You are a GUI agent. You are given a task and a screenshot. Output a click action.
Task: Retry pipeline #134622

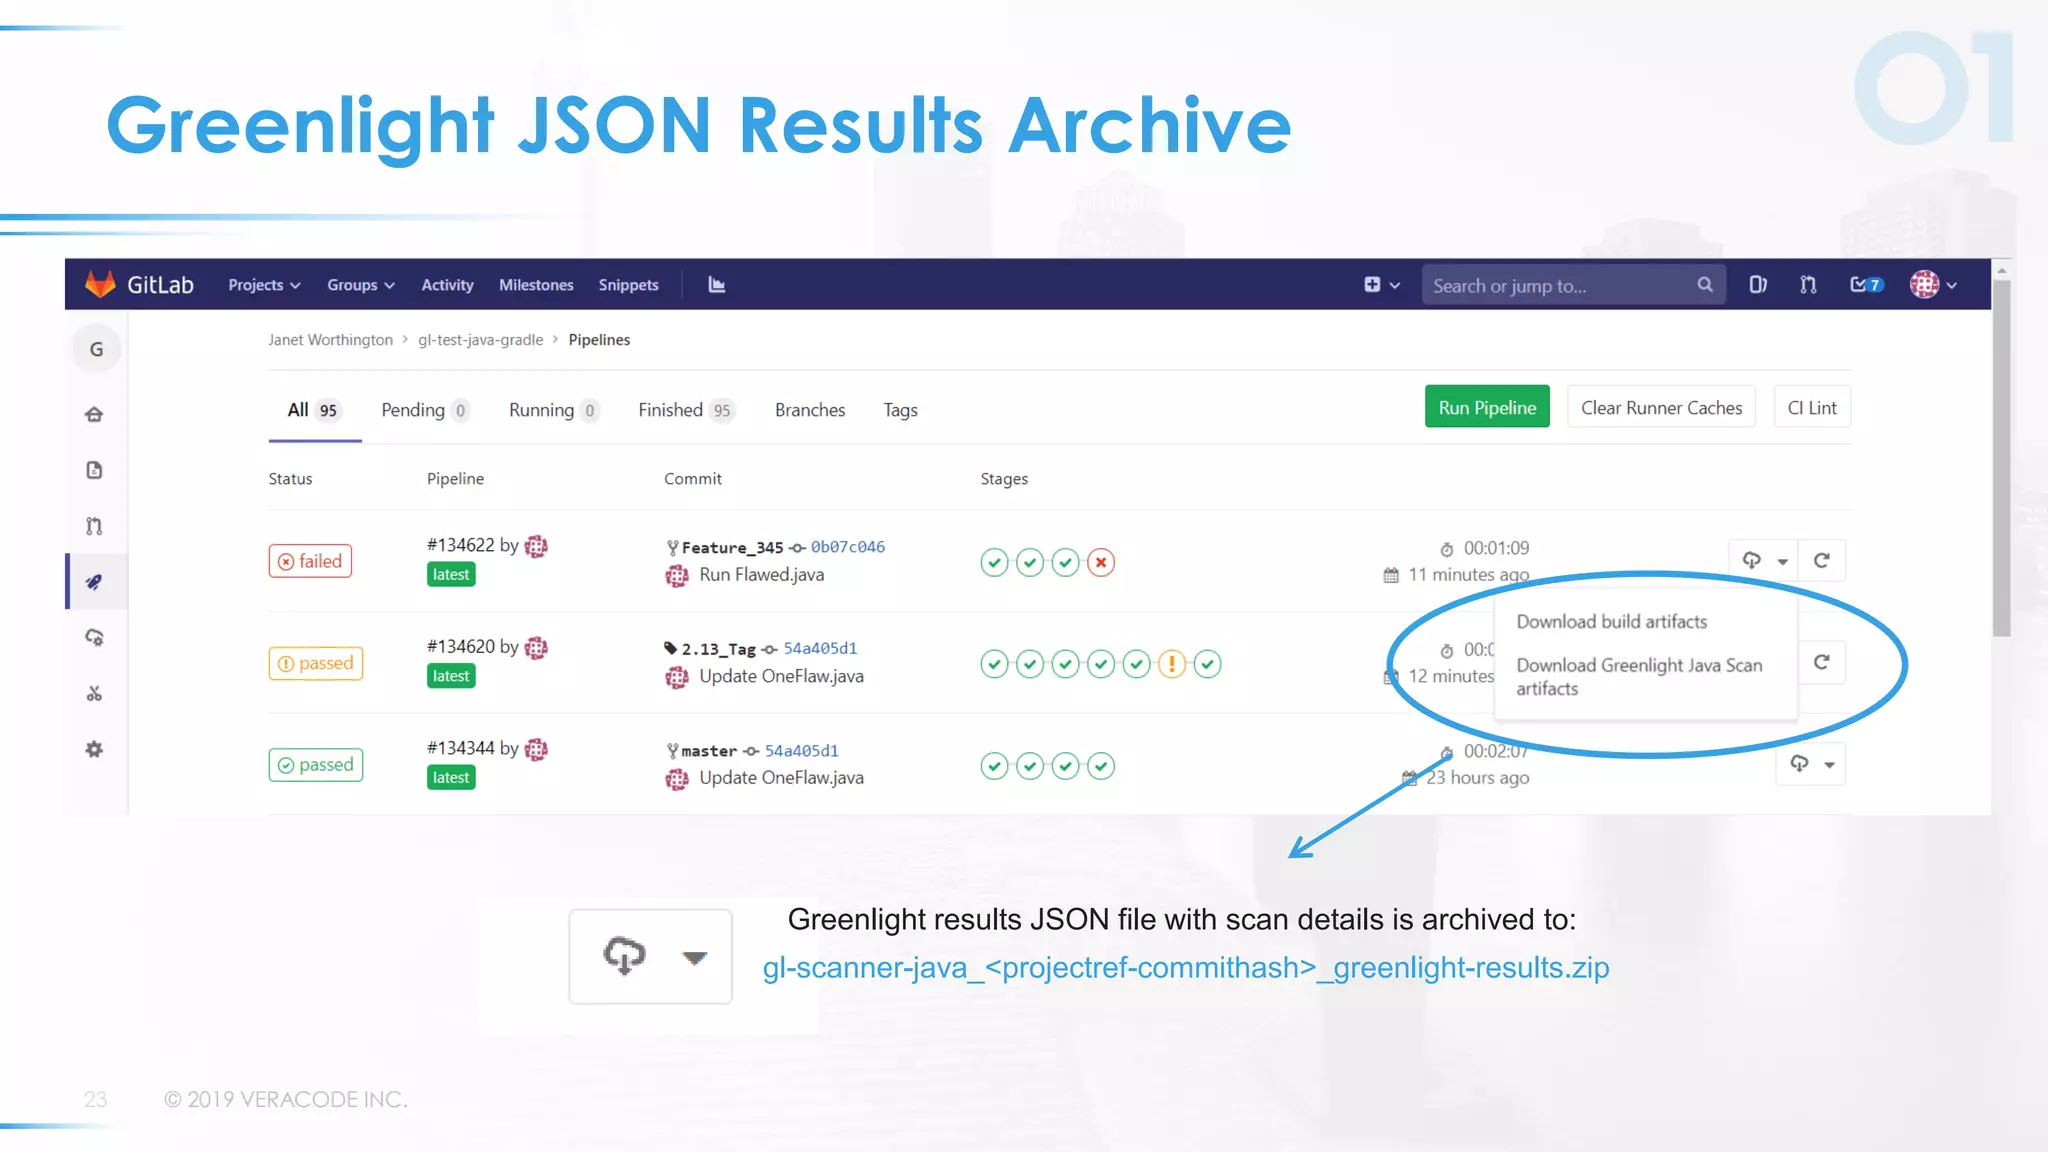(1822, 560)
